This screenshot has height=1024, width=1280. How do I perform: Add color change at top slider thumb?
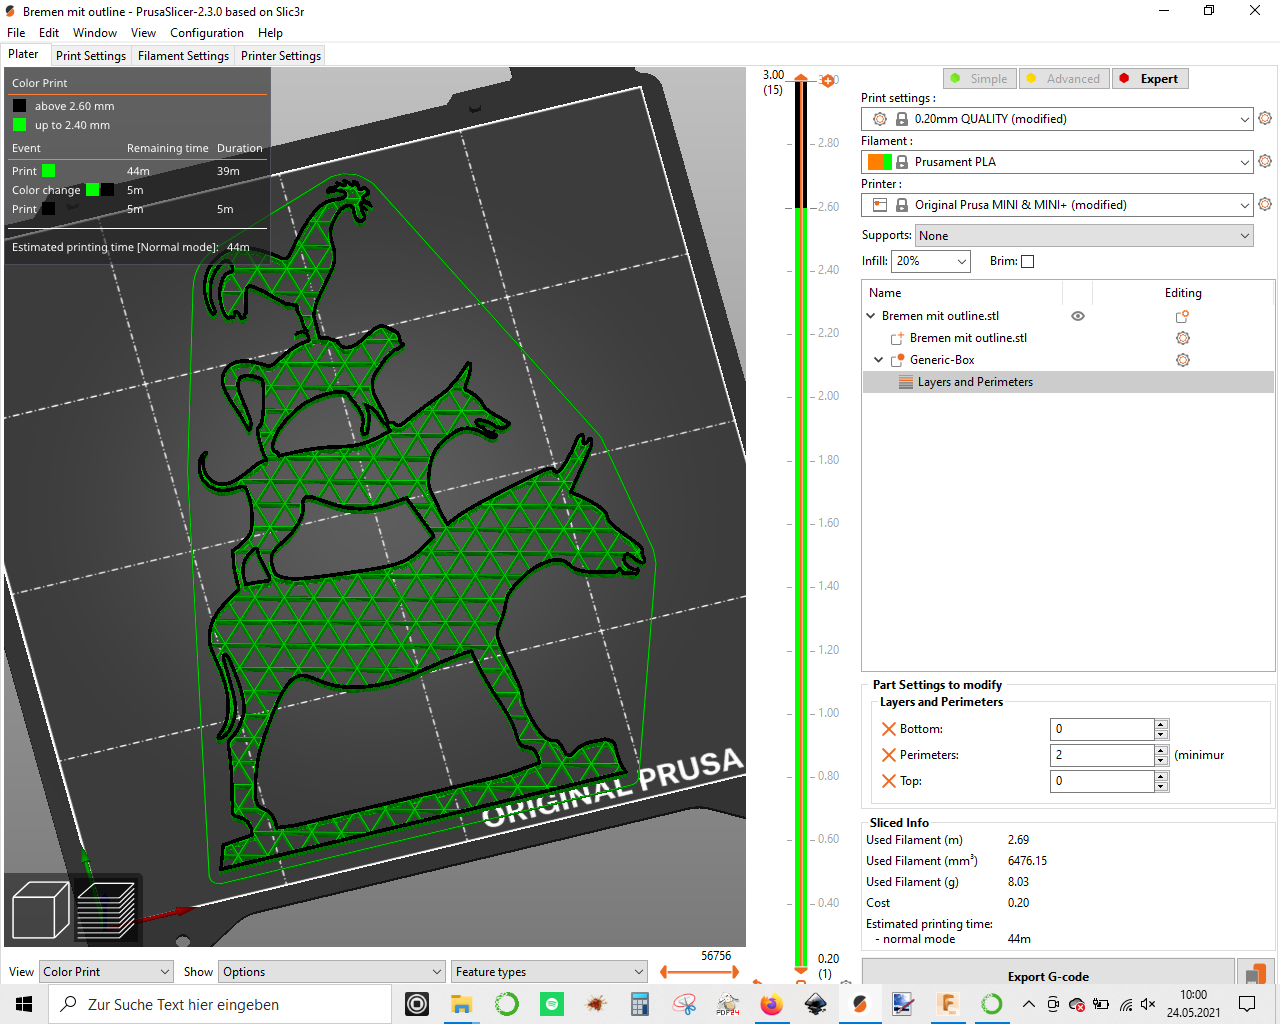[827, 80]
